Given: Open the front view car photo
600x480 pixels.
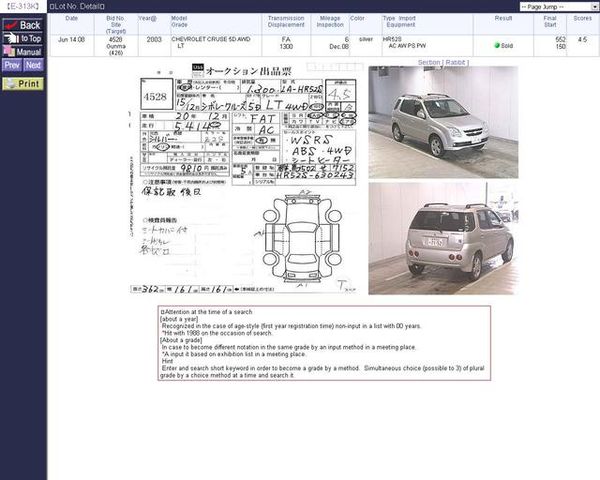Looking at the screenshot, I should 443,122.
